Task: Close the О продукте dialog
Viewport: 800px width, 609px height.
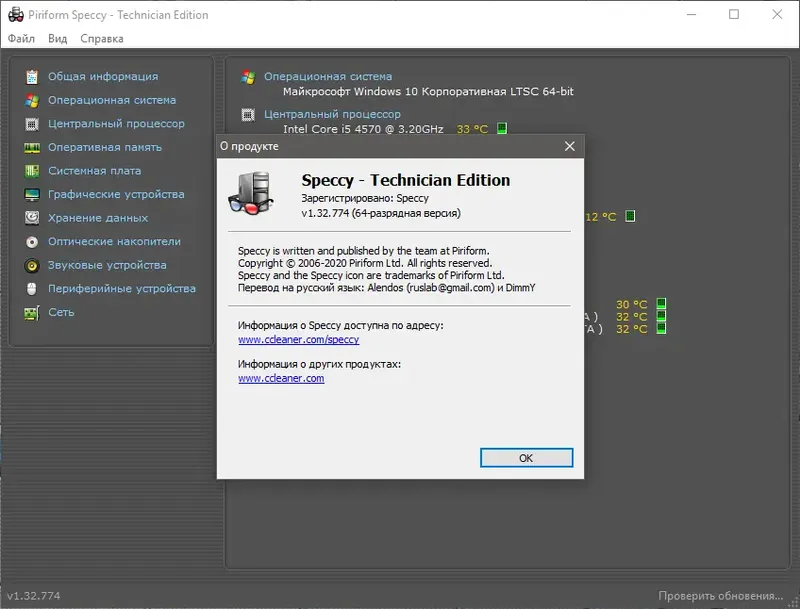Action: coord(569,146)
